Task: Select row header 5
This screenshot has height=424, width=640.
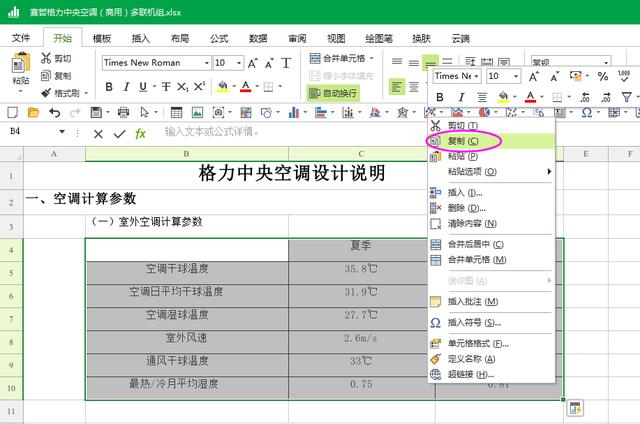Action: pos(11,273)
